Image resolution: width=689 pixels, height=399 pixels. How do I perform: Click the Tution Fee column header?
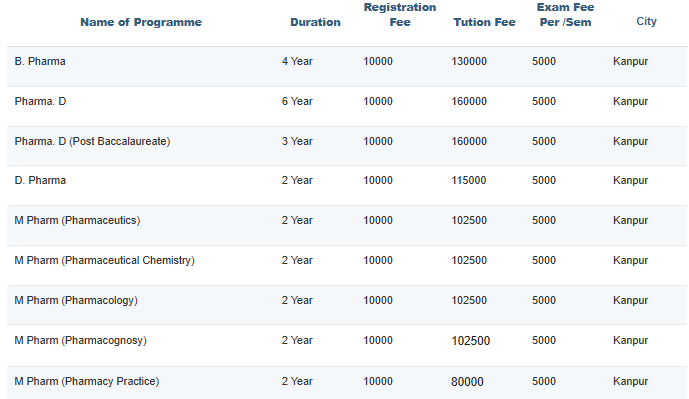[484, 22]
